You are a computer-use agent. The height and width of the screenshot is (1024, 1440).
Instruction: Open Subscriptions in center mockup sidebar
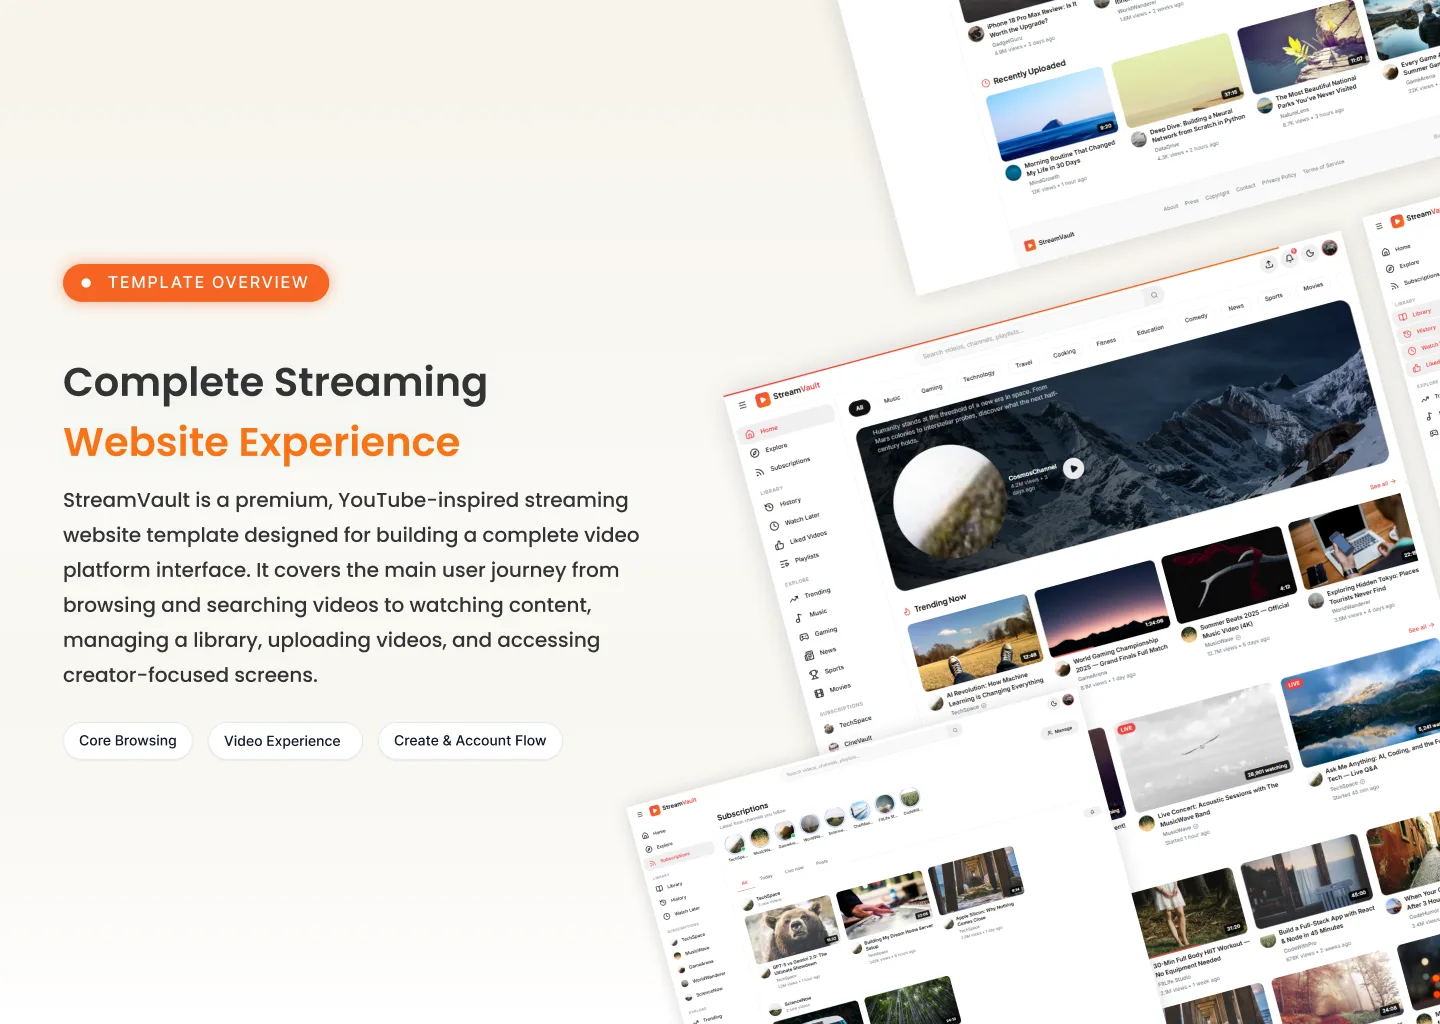pos(782,466)
